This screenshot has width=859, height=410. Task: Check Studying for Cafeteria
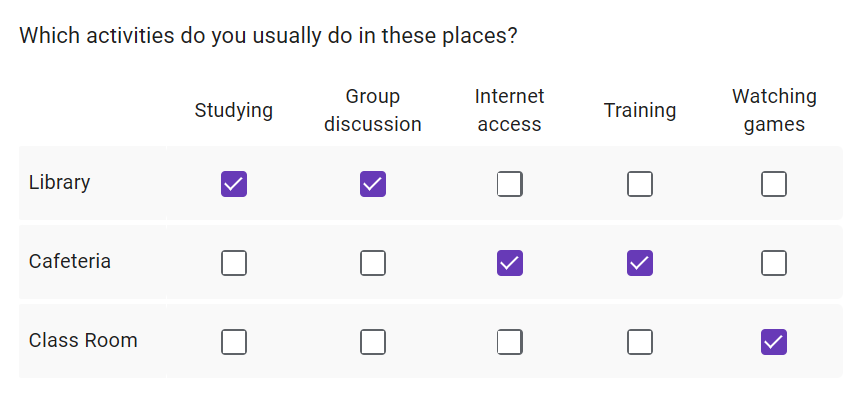tap(234, 263)
